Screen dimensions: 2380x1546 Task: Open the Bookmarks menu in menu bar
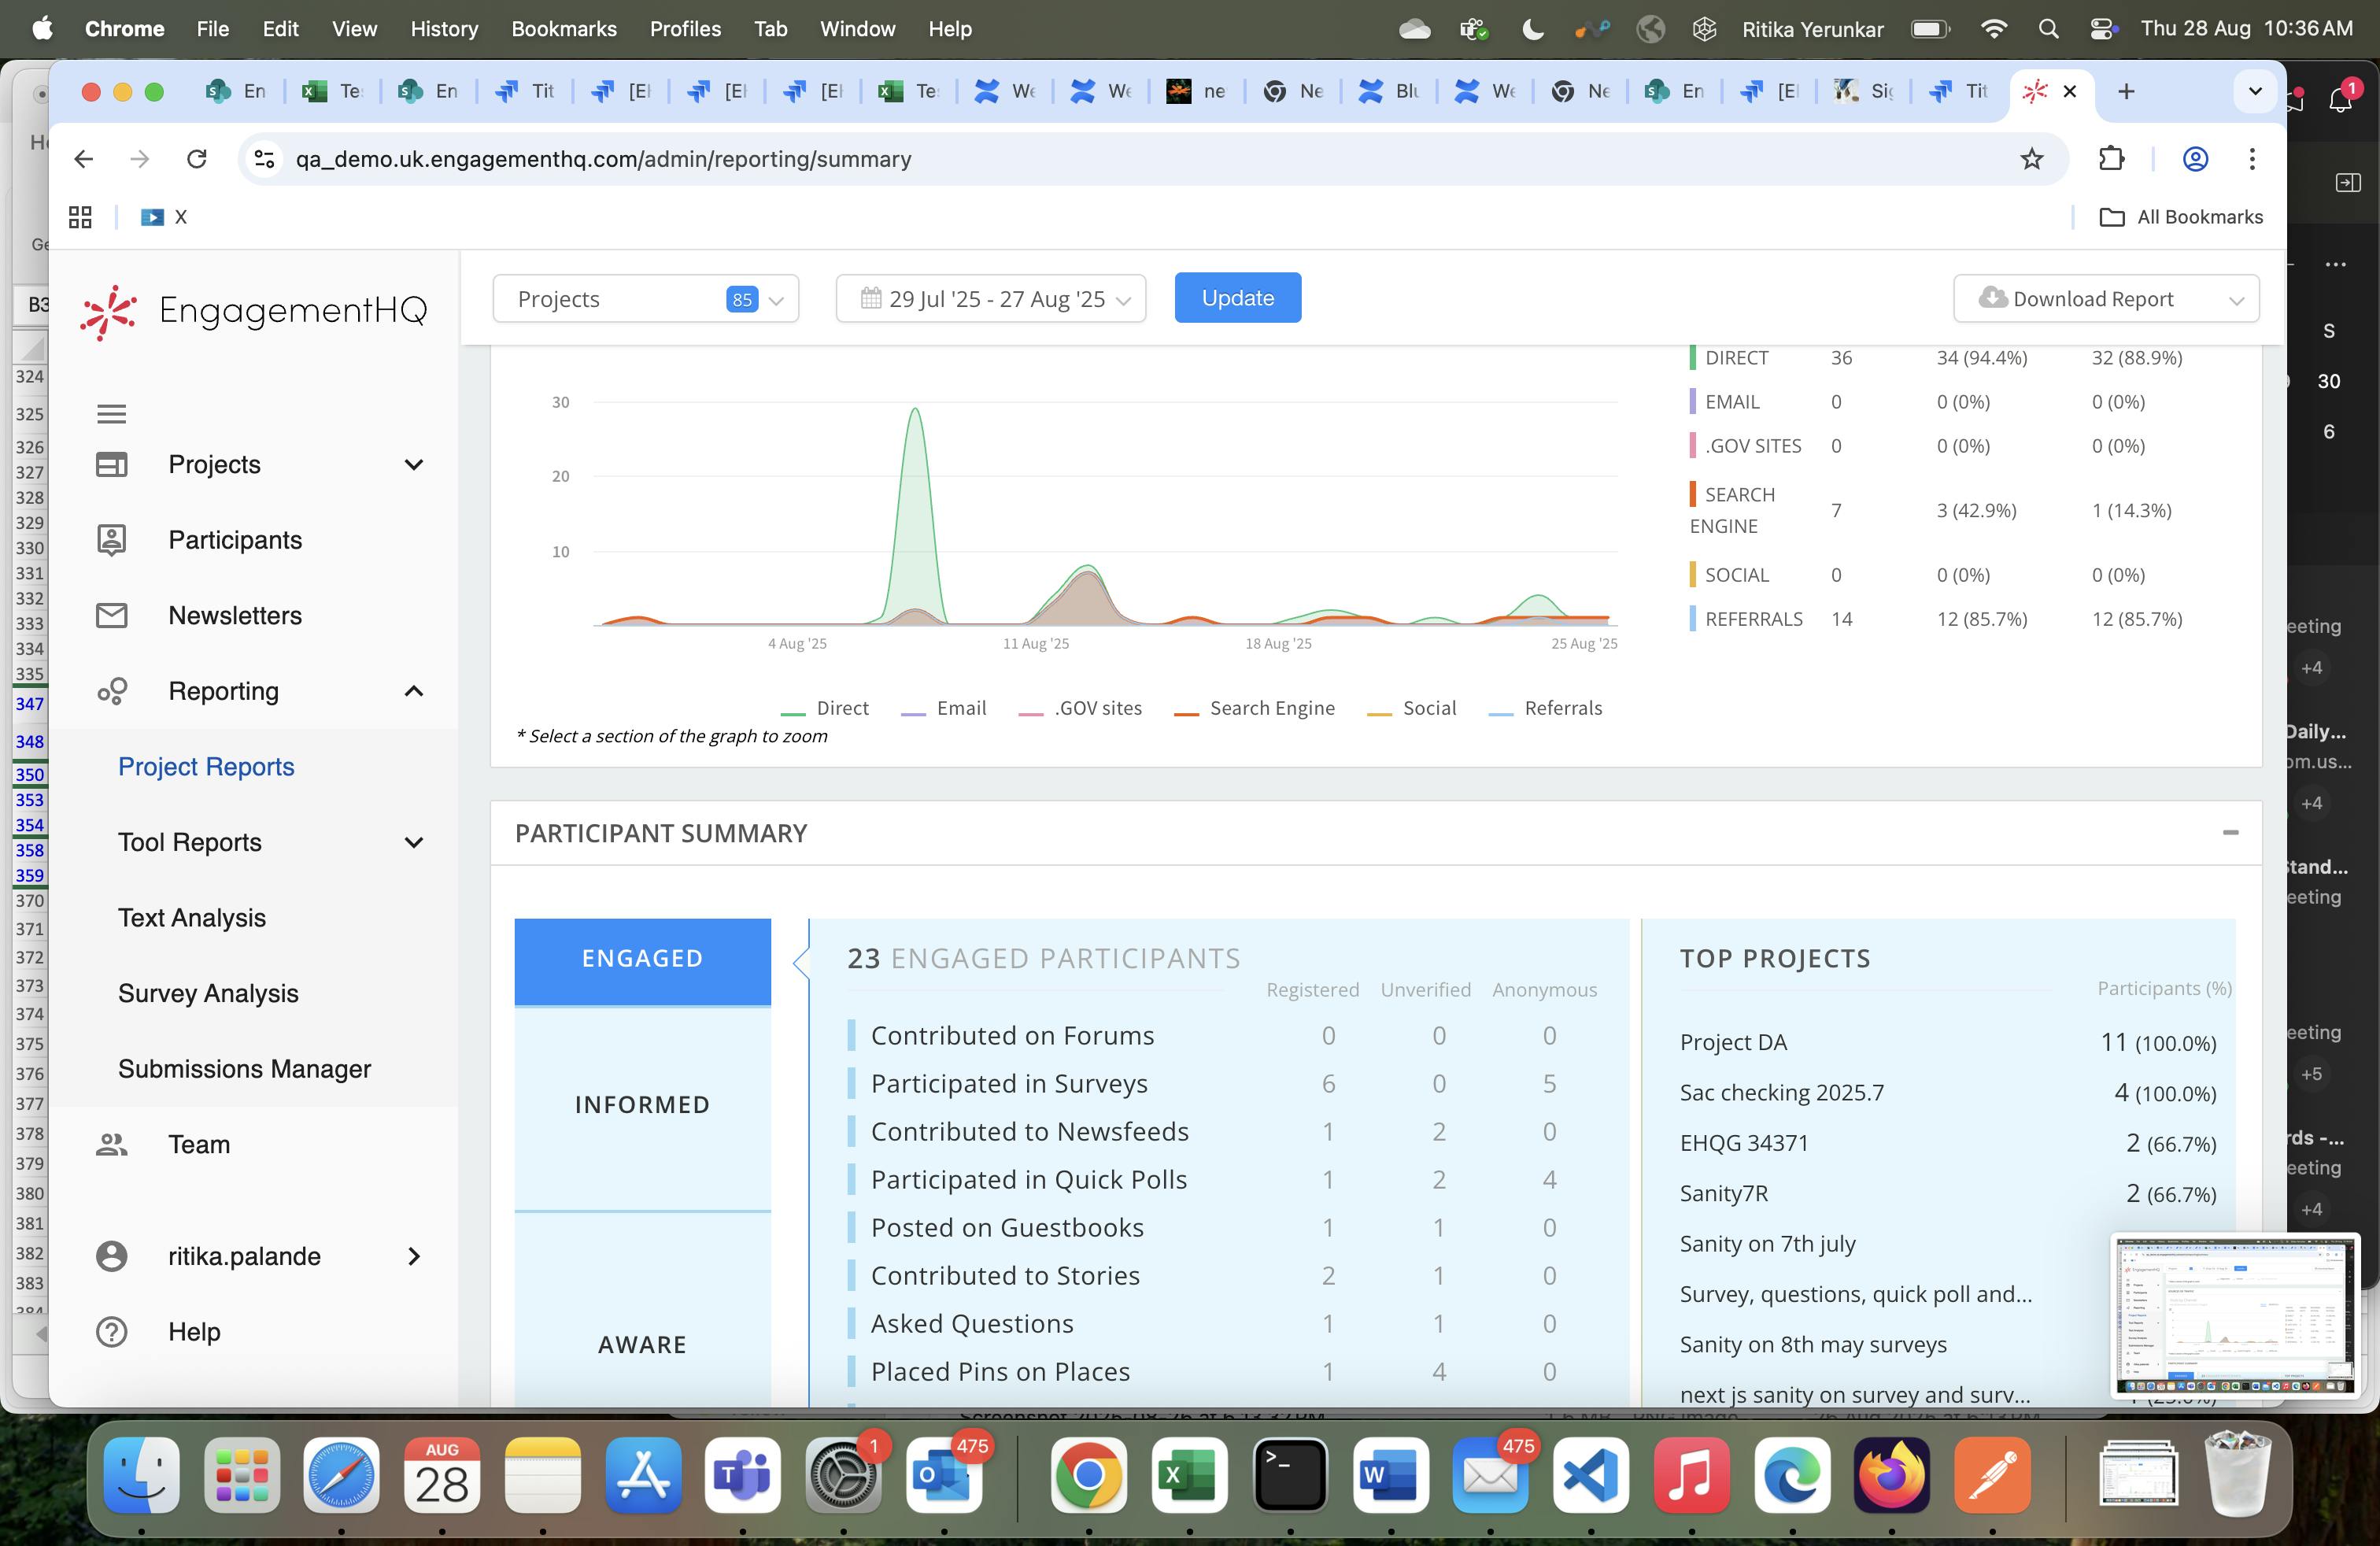click(563, 29)
